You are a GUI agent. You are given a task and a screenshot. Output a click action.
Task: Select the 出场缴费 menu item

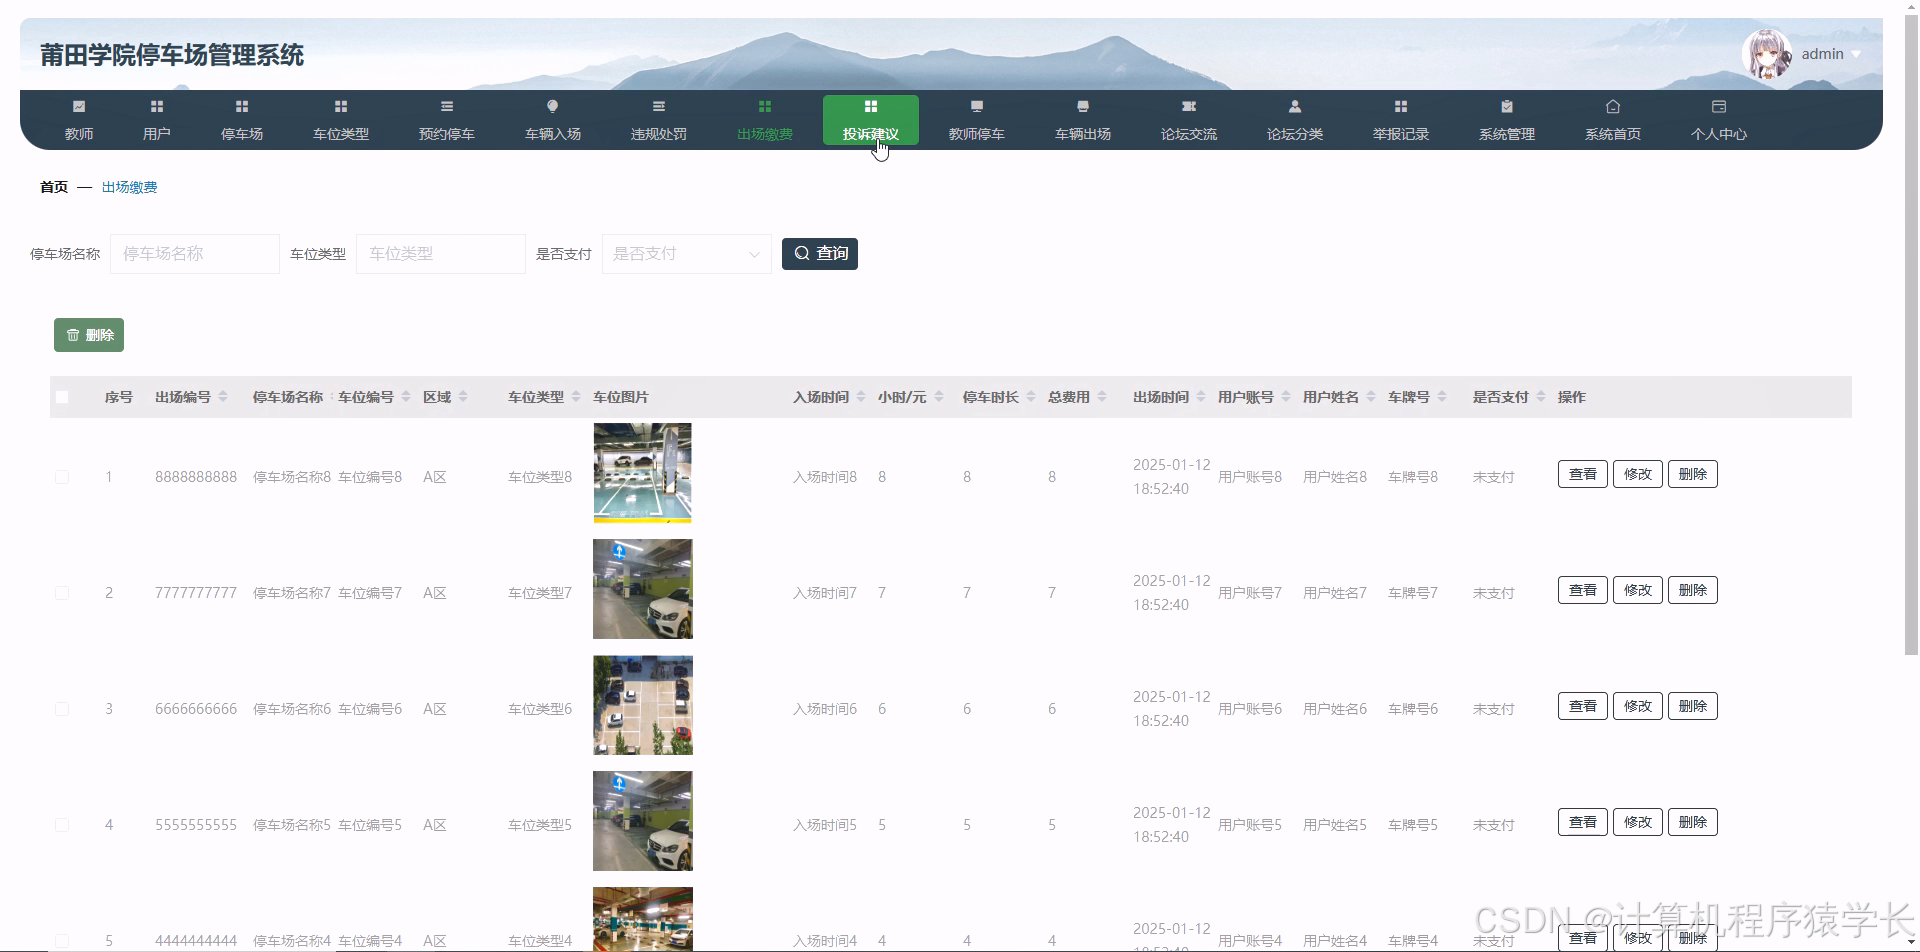tap(765, 120)
